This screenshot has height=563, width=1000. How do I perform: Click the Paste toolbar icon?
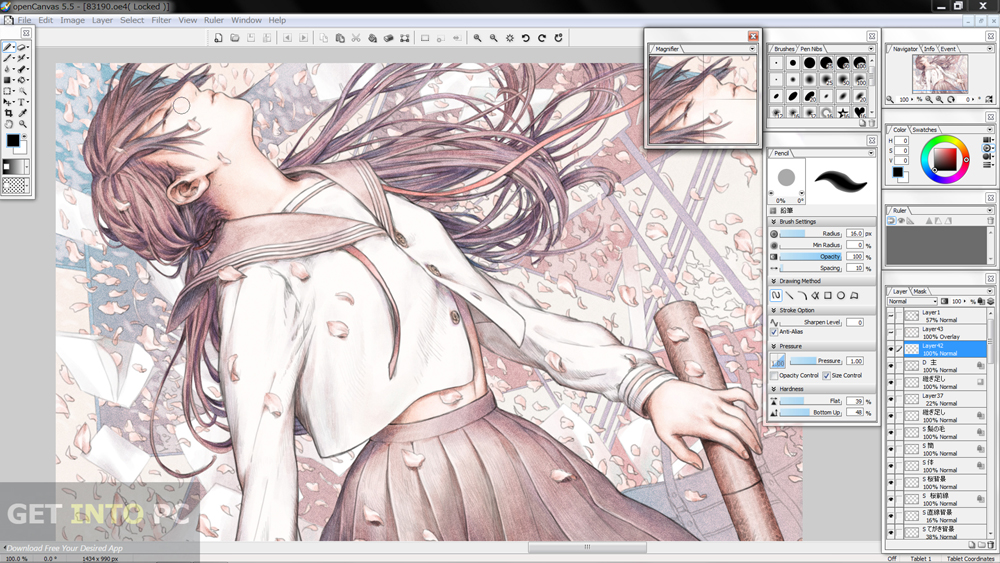click(x=340, y=38)
